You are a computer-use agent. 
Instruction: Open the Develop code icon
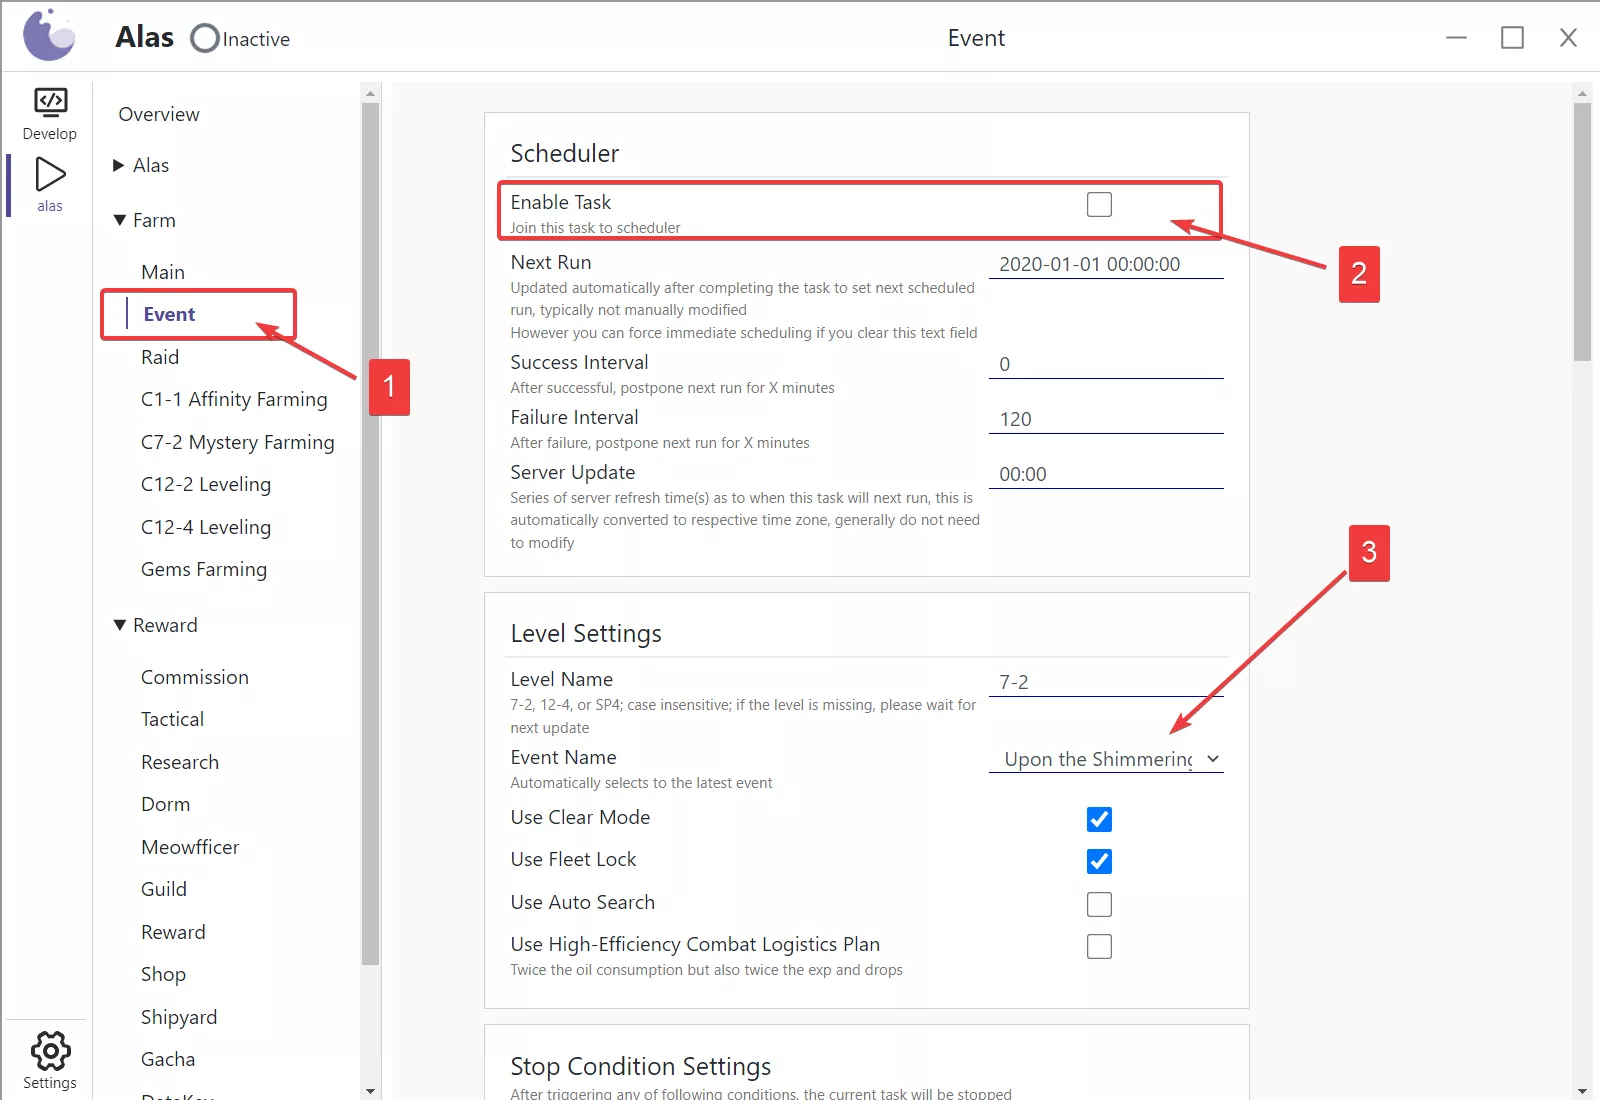click(x=50, y=103)
